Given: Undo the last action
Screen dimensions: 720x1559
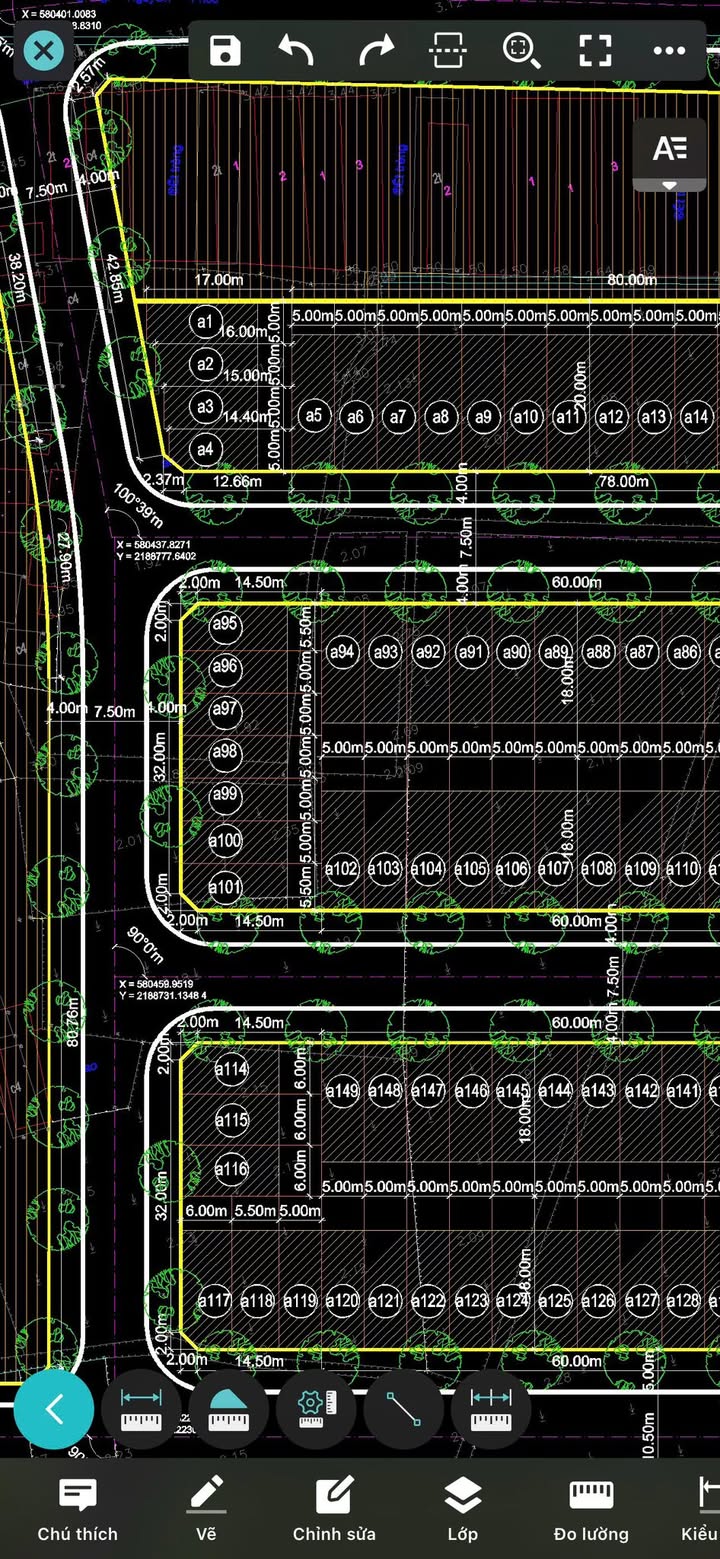Looking at the screenshot, I should point(296,50).
